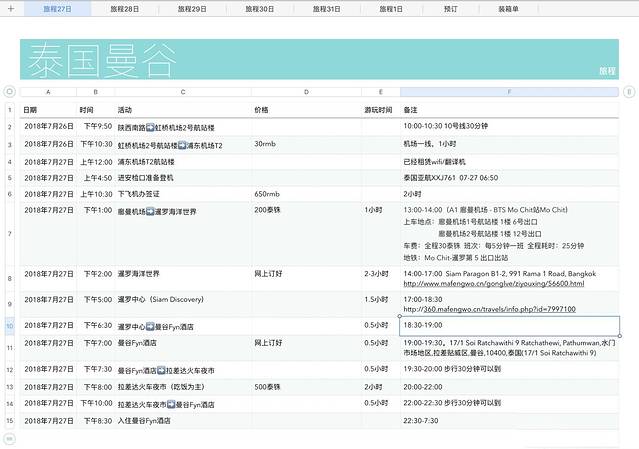Select row header 7
The width and height of the screenshot is (639, 449).
pyautogui.click(x=10, y=234)
